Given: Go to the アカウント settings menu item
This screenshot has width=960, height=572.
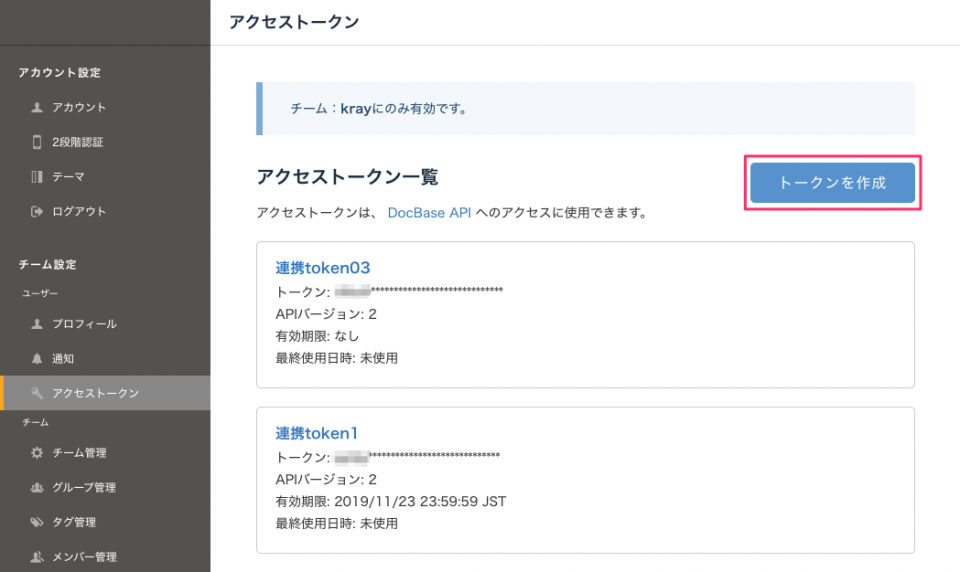Looking at the screenshot, I should click(79, 107).
